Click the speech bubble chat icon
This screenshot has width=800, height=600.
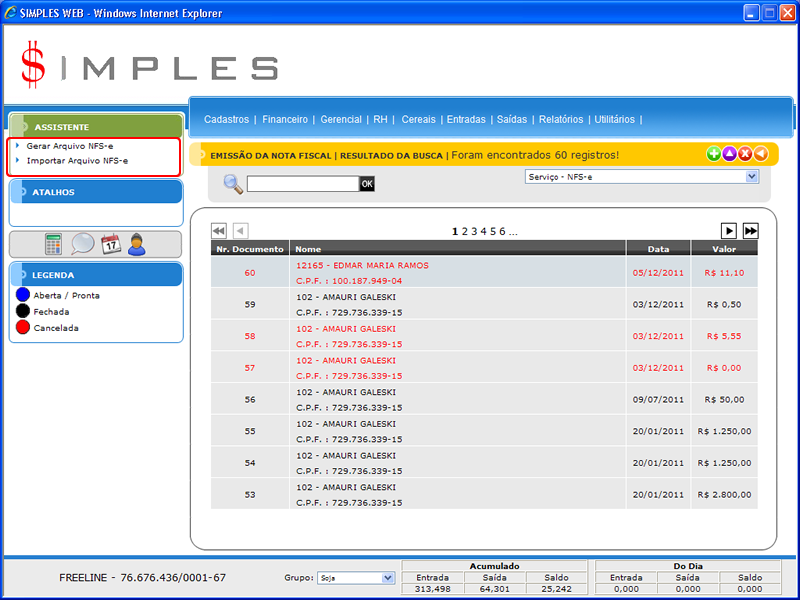coord(82,244)
